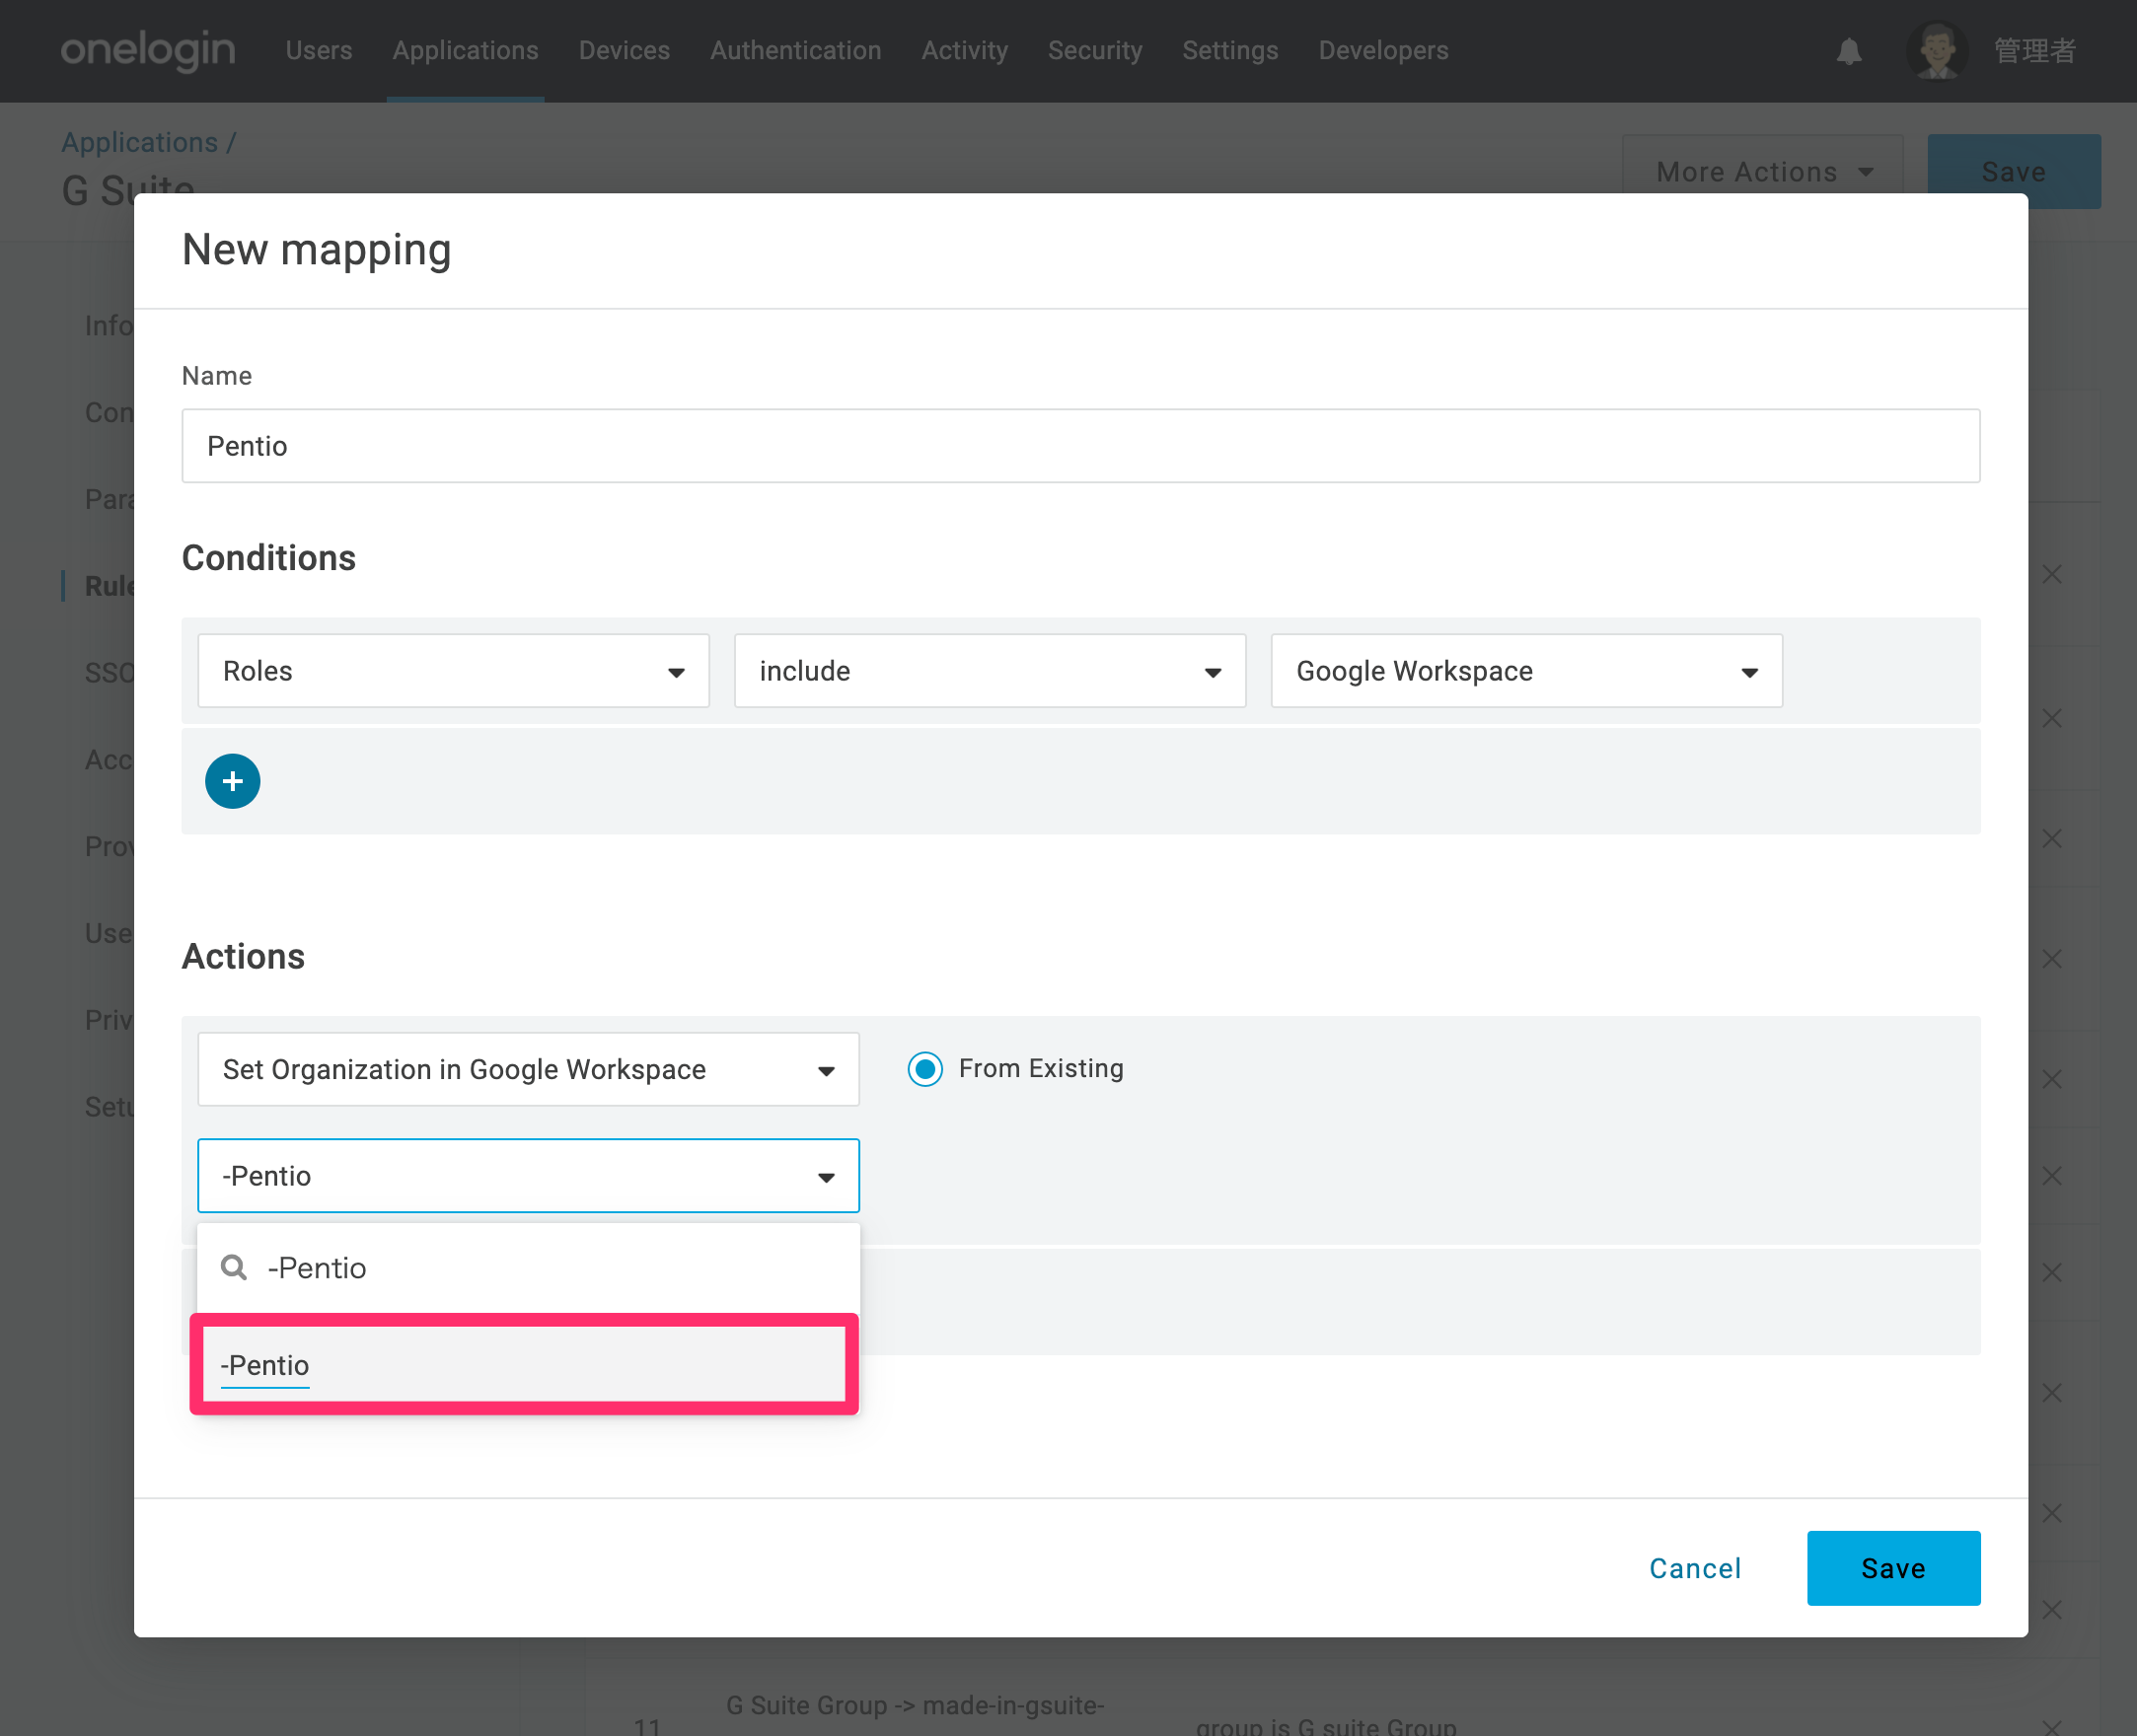This screenshot has height=1736, width=2137.
Task: Open the Roles condition dropdown
Action: [453, 671]
